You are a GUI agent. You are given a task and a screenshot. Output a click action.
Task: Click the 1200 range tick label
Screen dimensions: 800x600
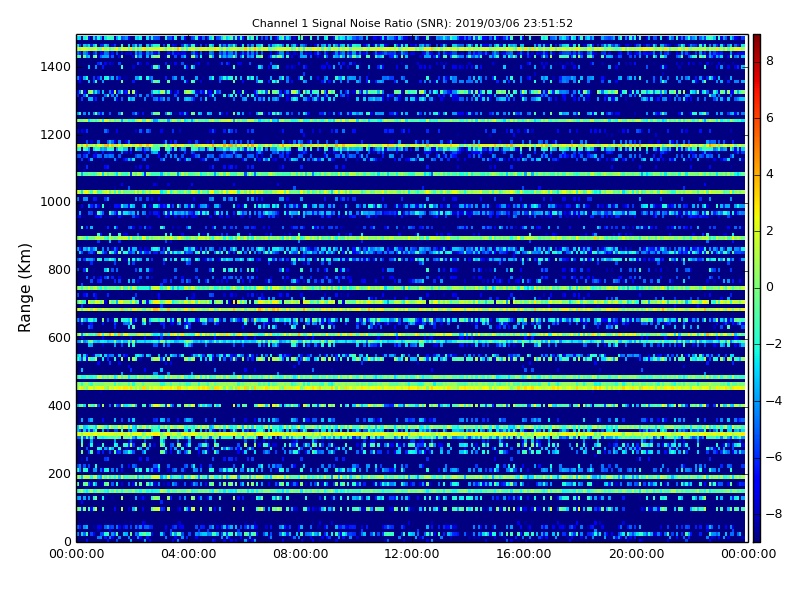coord(56,135)
